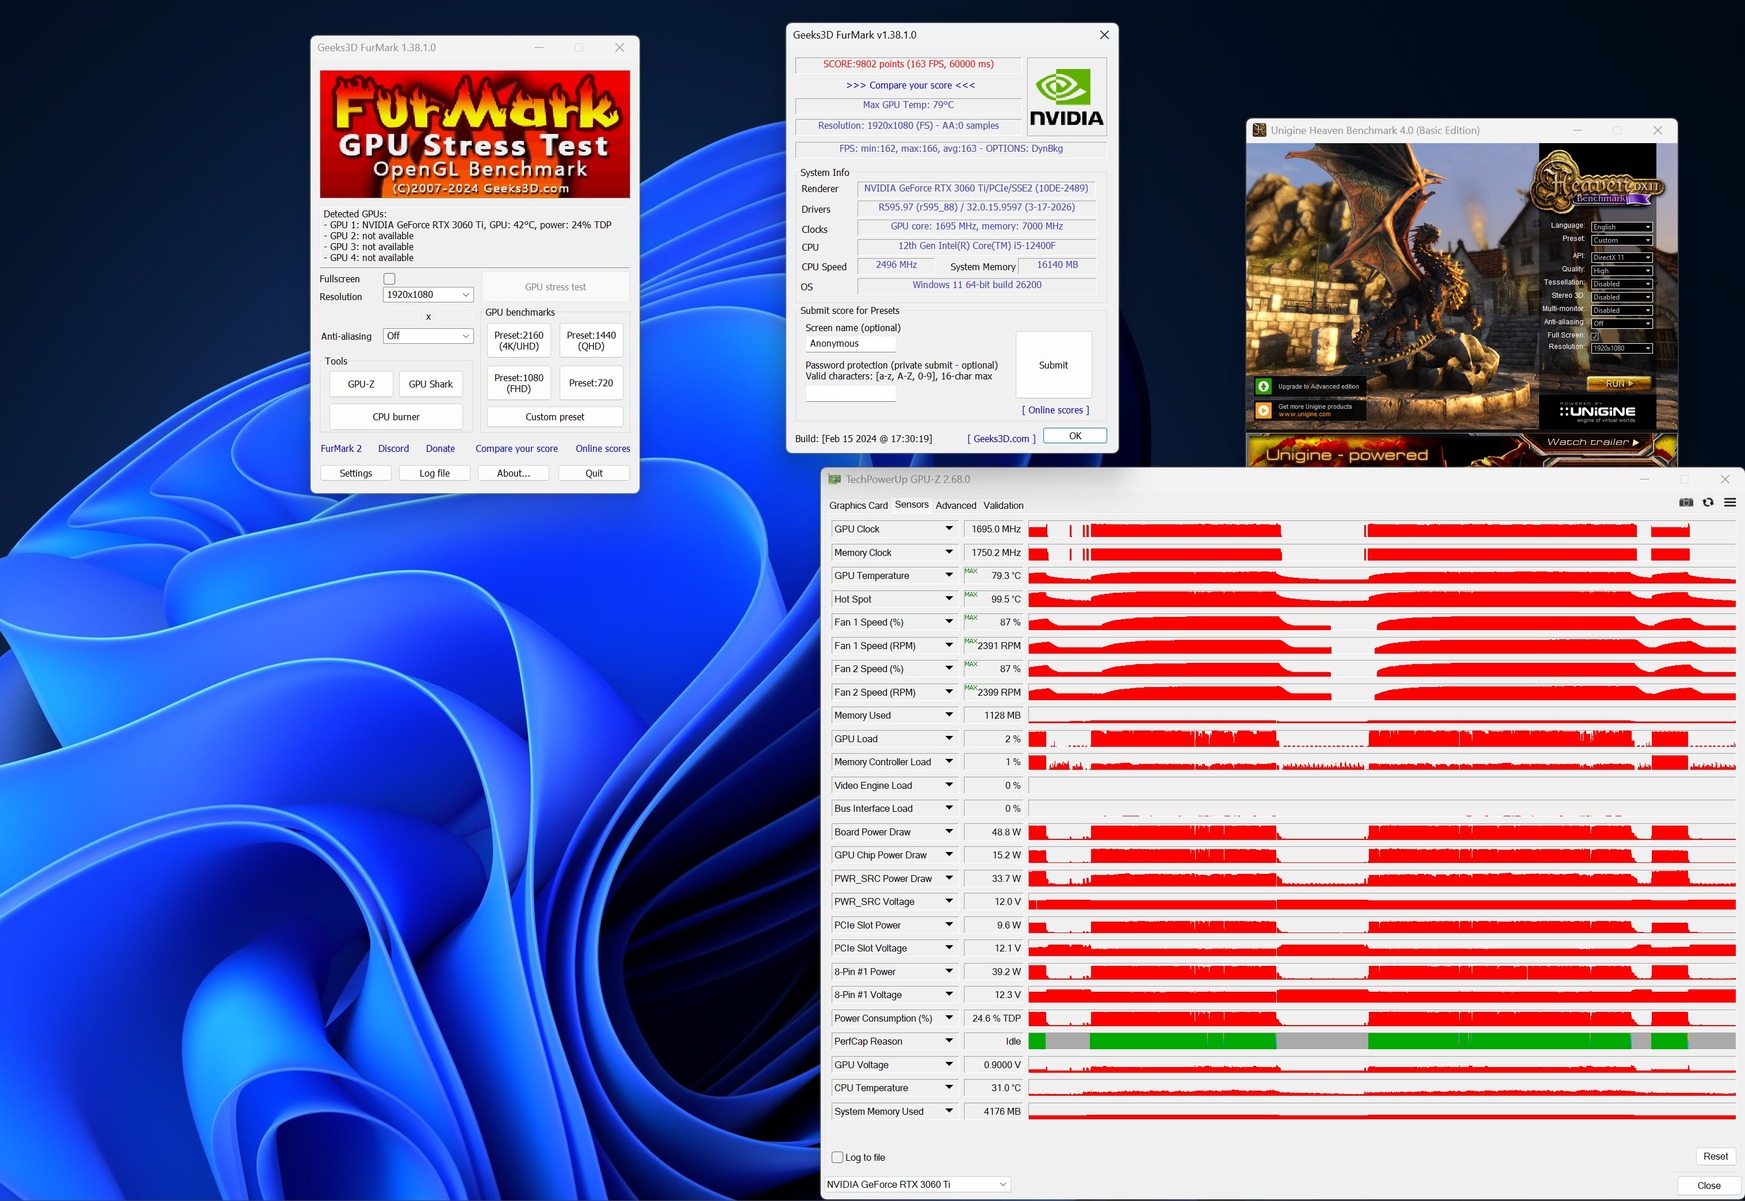
Task: Open the FurMark Log file
Action: (435, 473)
